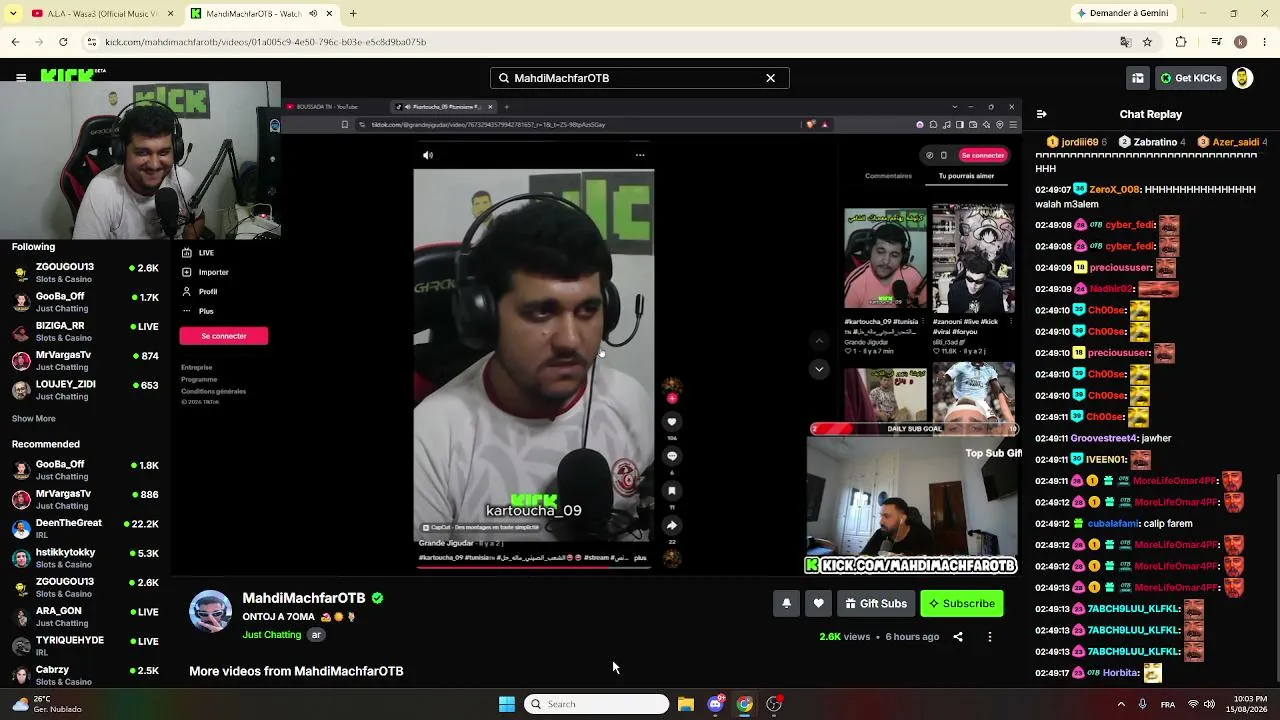Toggle notifications bell for MahdiMachfarOTB
Screen dimensions: 1280x720
(x=786, y=603)
